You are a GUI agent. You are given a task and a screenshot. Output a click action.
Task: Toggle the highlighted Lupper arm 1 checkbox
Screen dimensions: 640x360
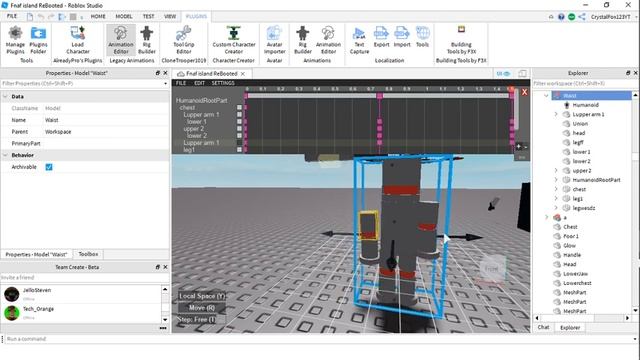[x=240, y=142]
